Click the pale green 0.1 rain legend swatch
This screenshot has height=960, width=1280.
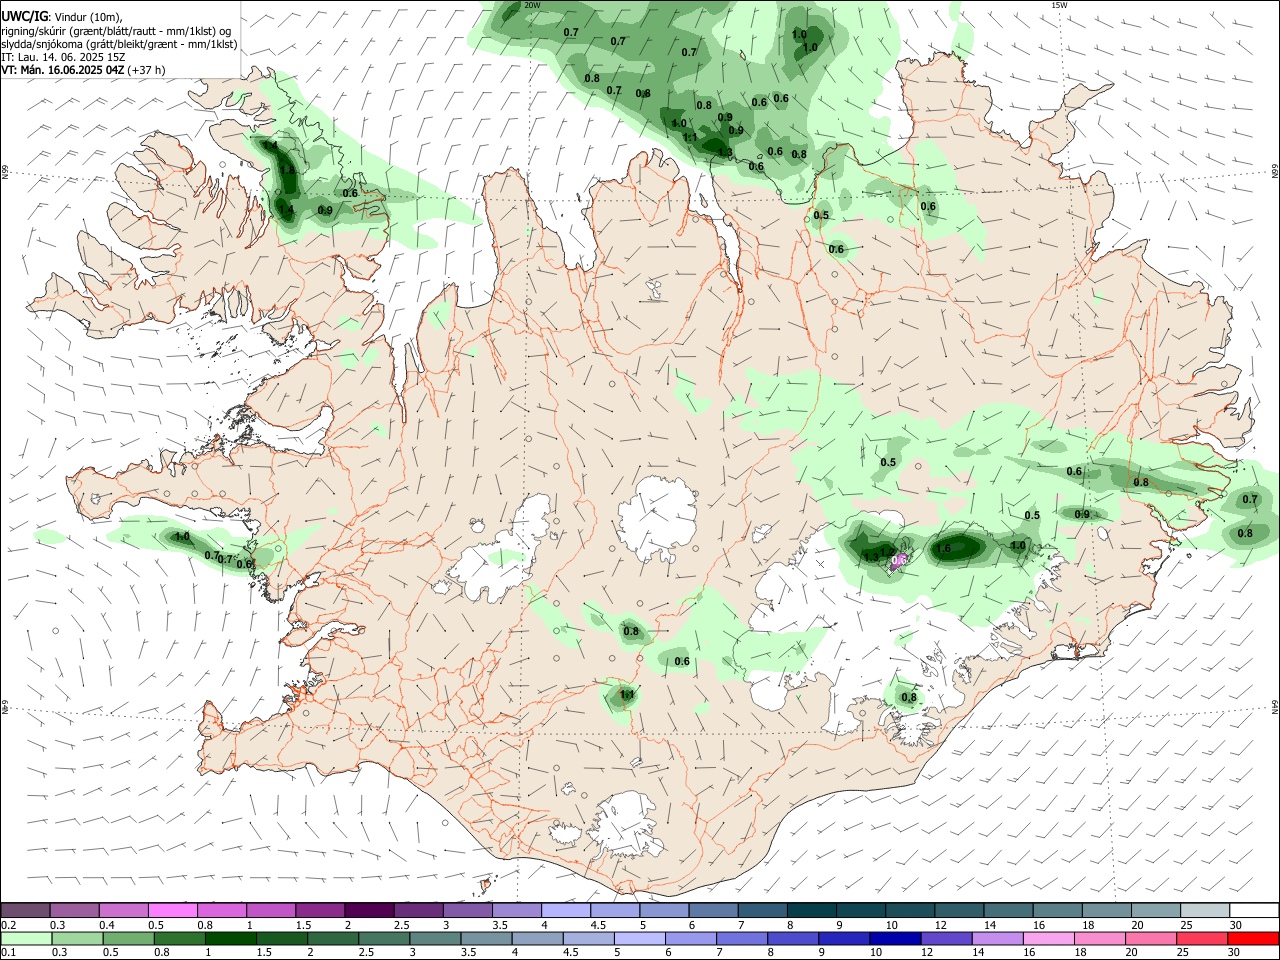click(x=26, y=939)
